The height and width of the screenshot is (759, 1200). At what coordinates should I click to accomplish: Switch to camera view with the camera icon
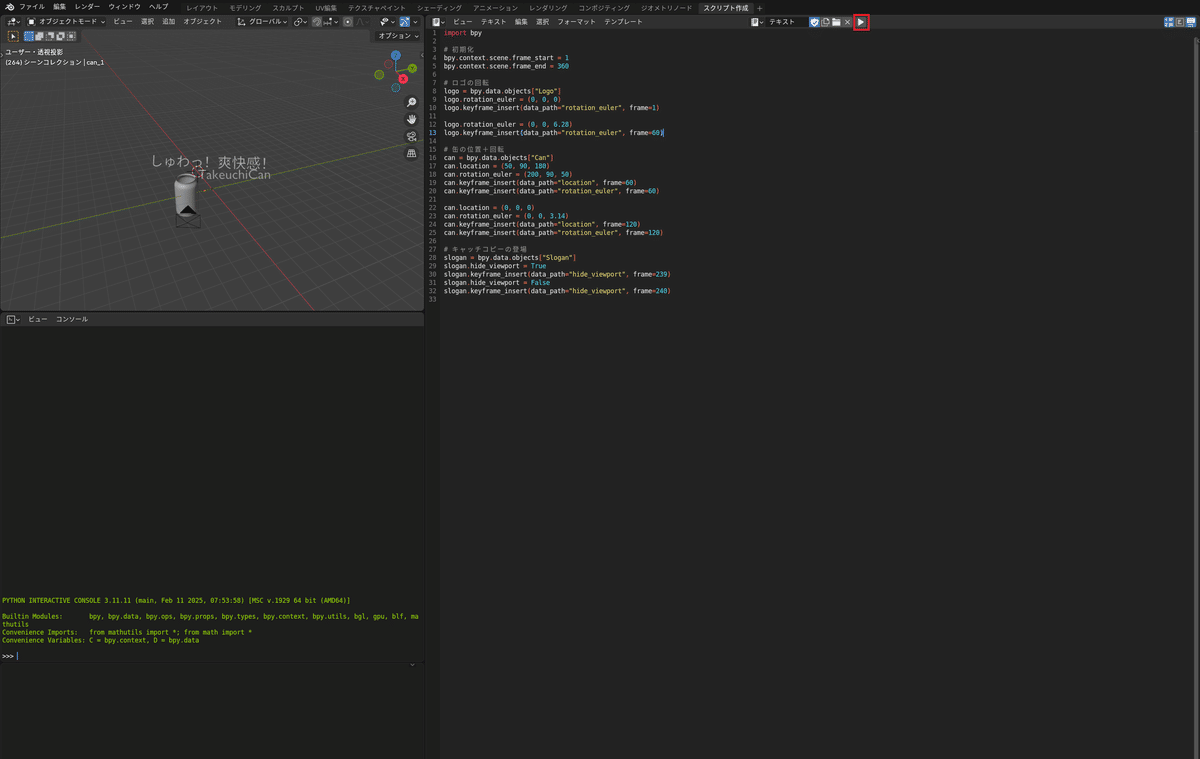pyautogui.click(x=411, y=137)
